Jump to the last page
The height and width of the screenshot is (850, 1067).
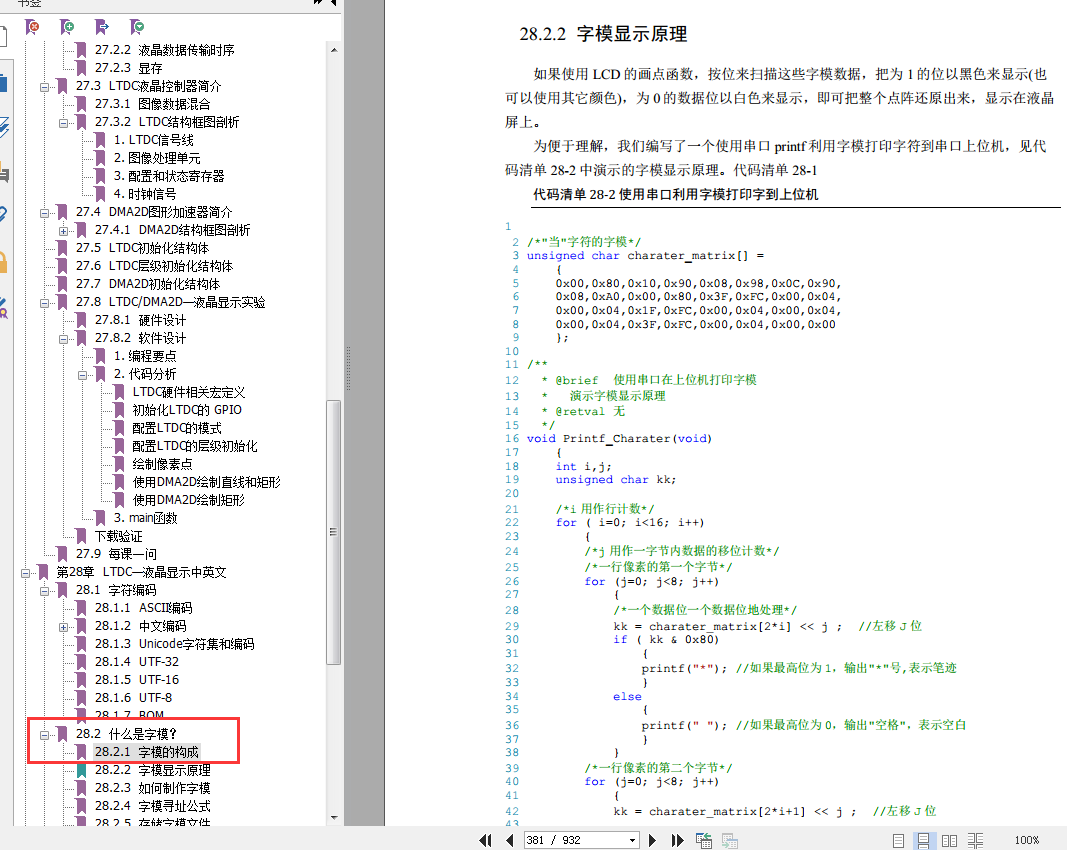coord(677,840)
